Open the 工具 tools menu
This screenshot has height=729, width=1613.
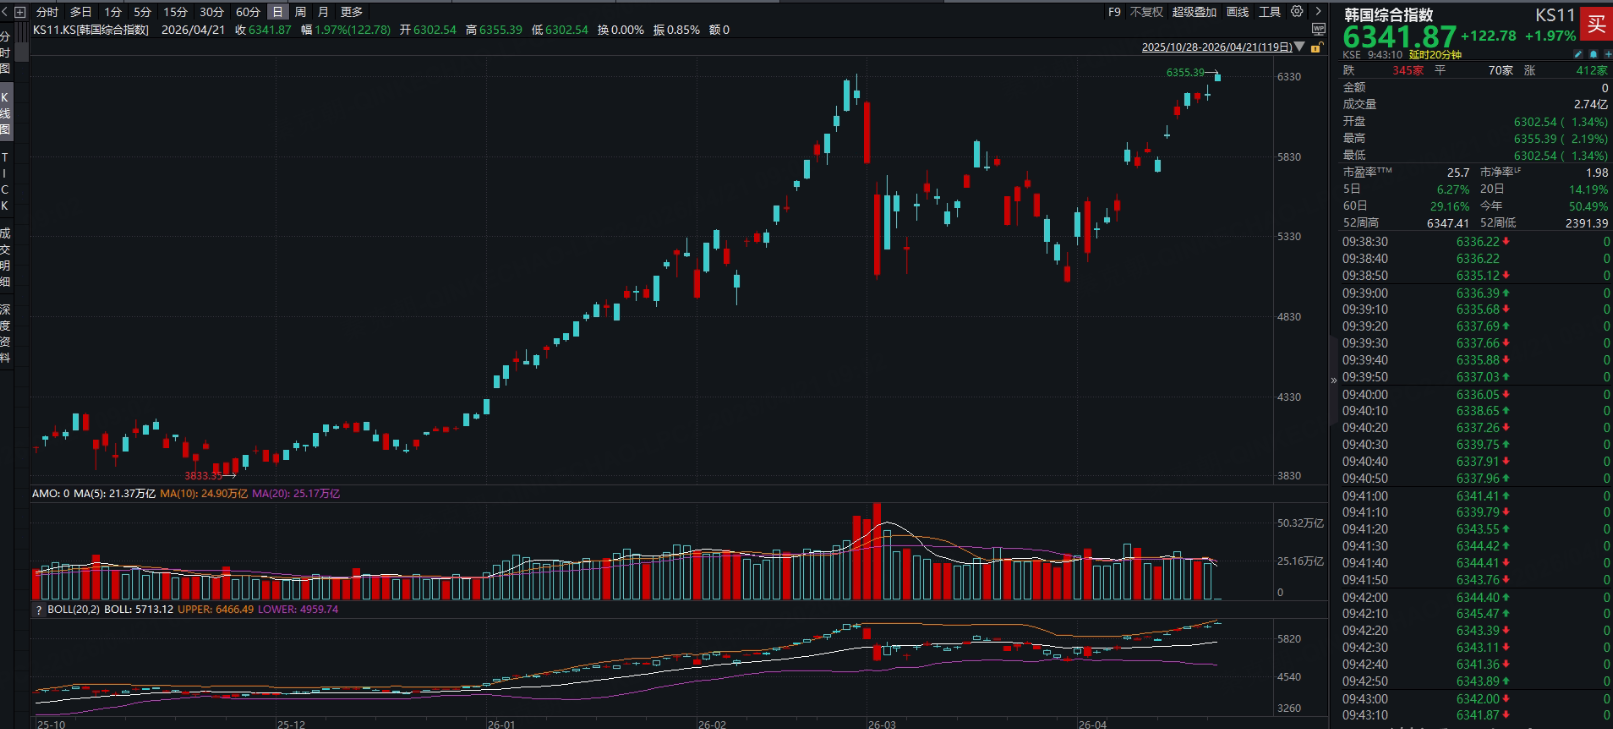pos(1270,12)
